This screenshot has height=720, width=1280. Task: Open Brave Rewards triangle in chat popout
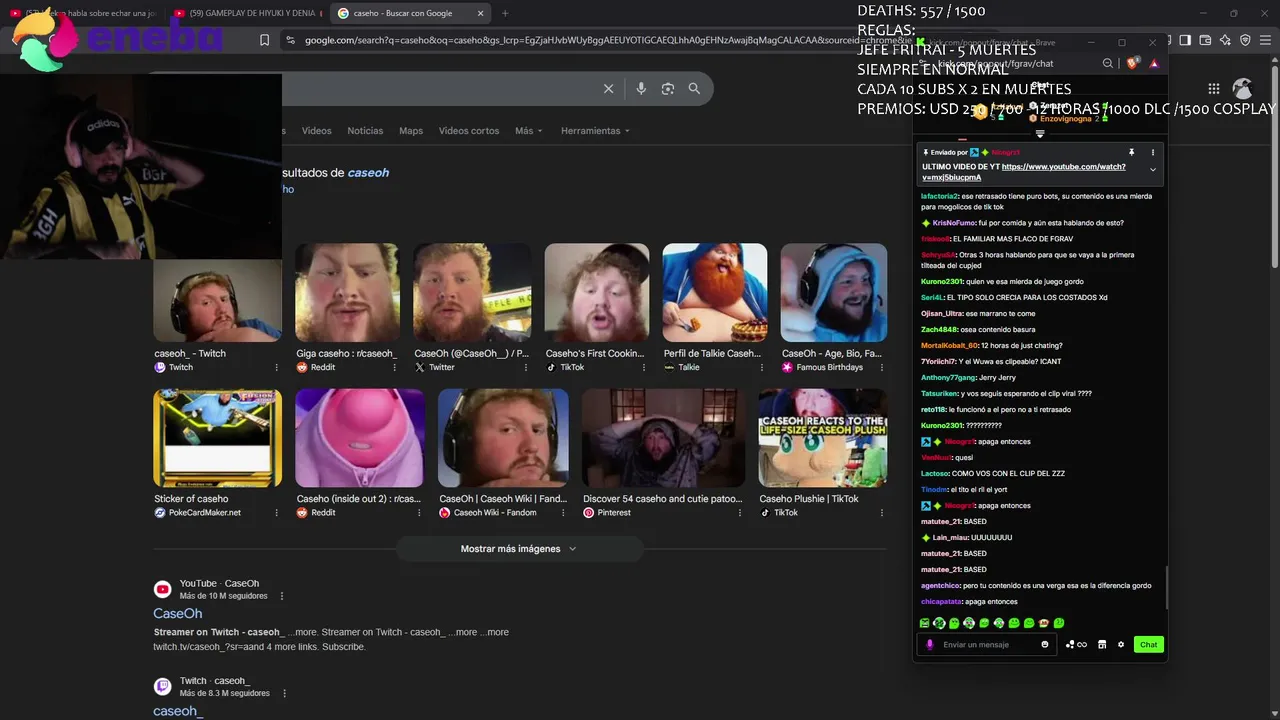[1154, 63]
